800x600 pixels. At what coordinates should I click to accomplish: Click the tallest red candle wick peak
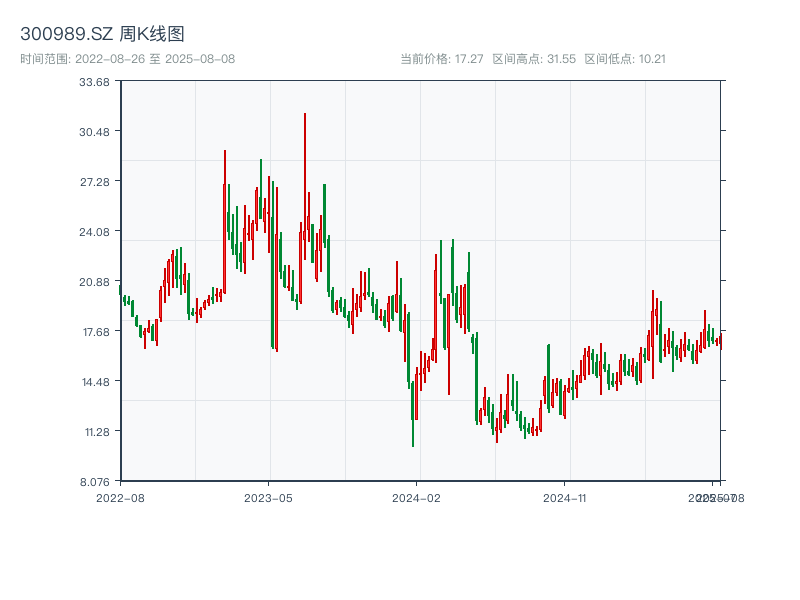[x=305, y=115]
